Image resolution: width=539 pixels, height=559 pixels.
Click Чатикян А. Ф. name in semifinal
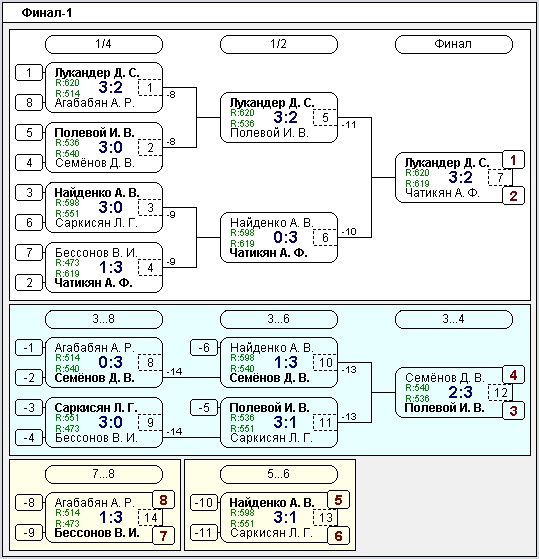pyautogui.click(x=268, y=253)
